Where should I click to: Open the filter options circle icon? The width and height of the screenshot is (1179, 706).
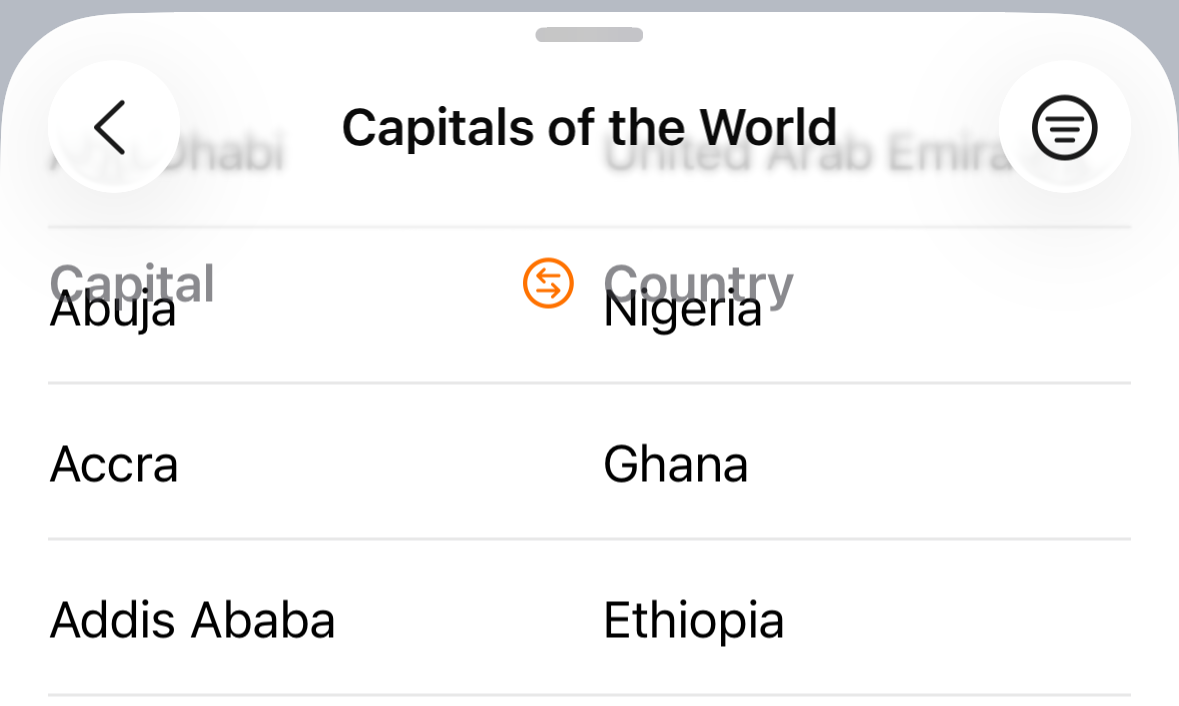pyautogui.click(x=1064, y=127)
